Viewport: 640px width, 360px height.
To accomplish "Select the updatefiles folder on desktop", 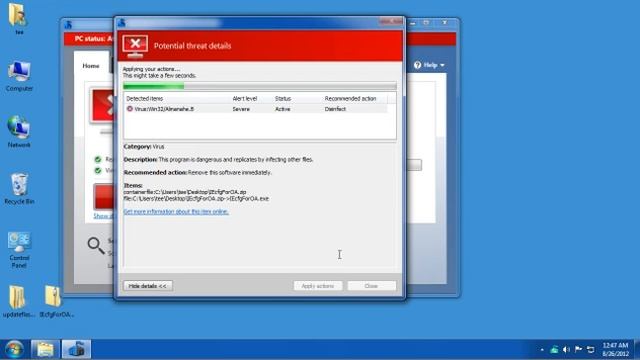I will tap(18, 301).
